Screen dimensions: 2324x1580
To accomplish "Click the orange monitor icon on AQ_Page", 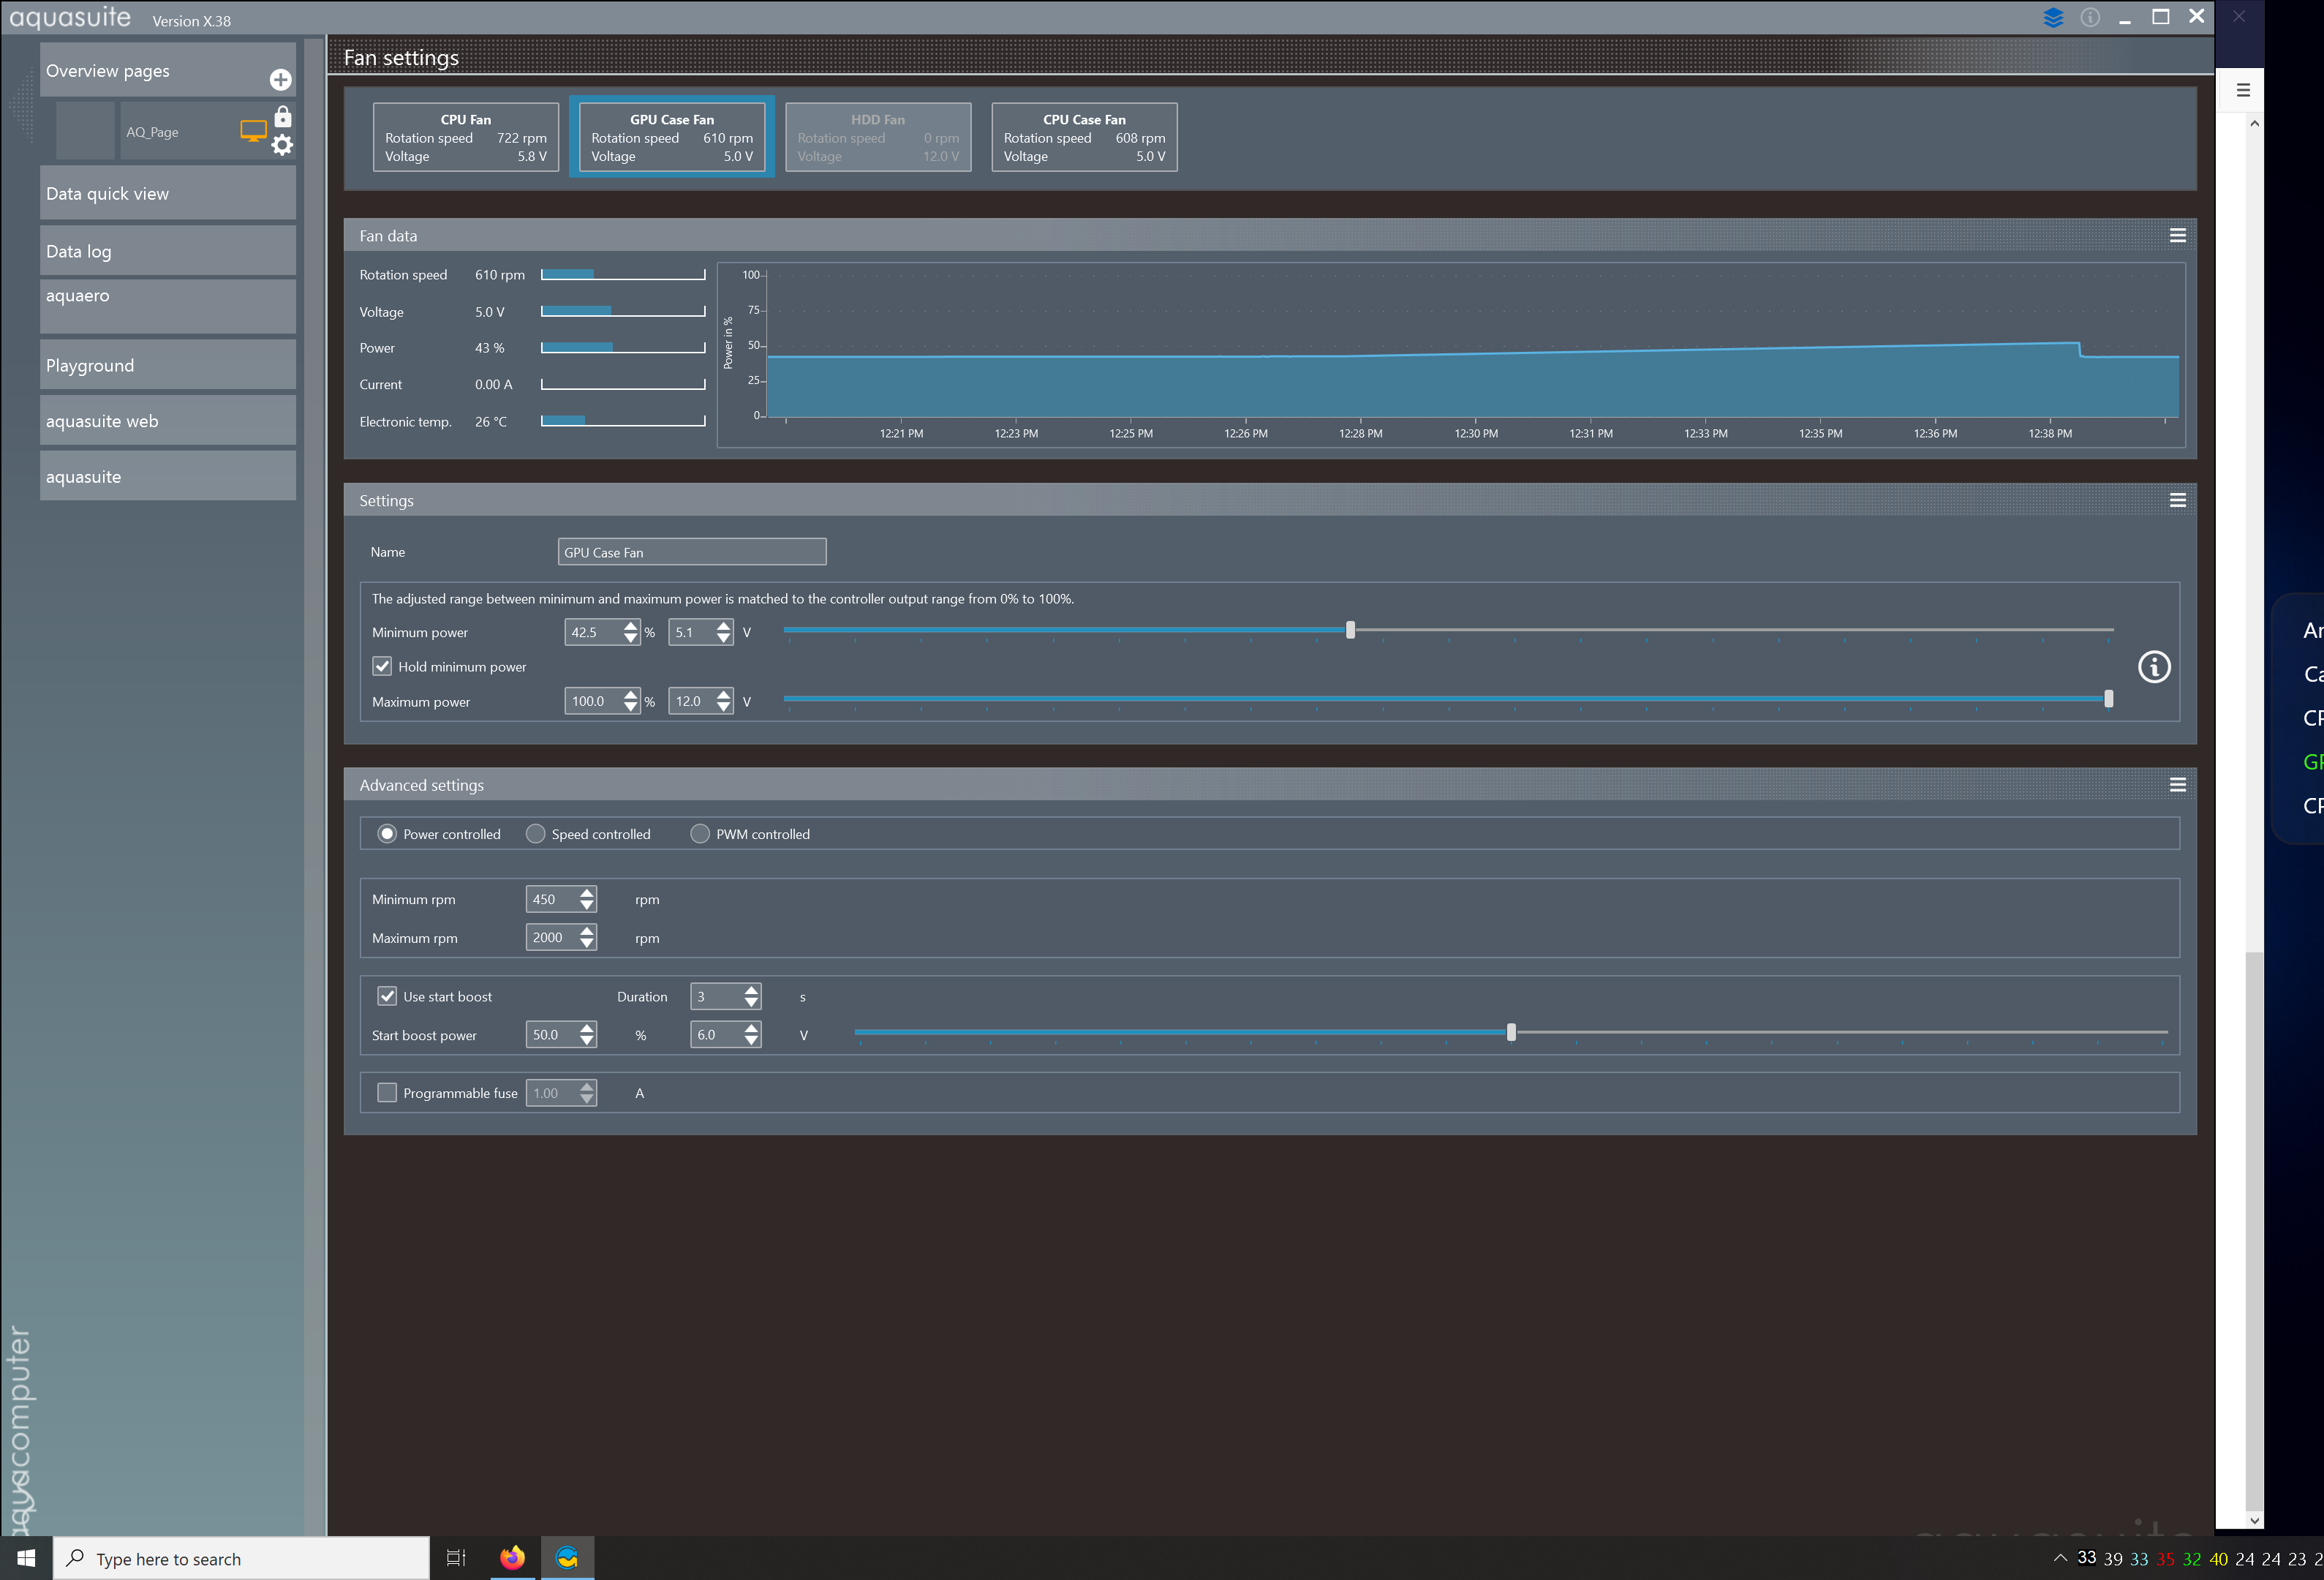I will click(x=253, y=131).
